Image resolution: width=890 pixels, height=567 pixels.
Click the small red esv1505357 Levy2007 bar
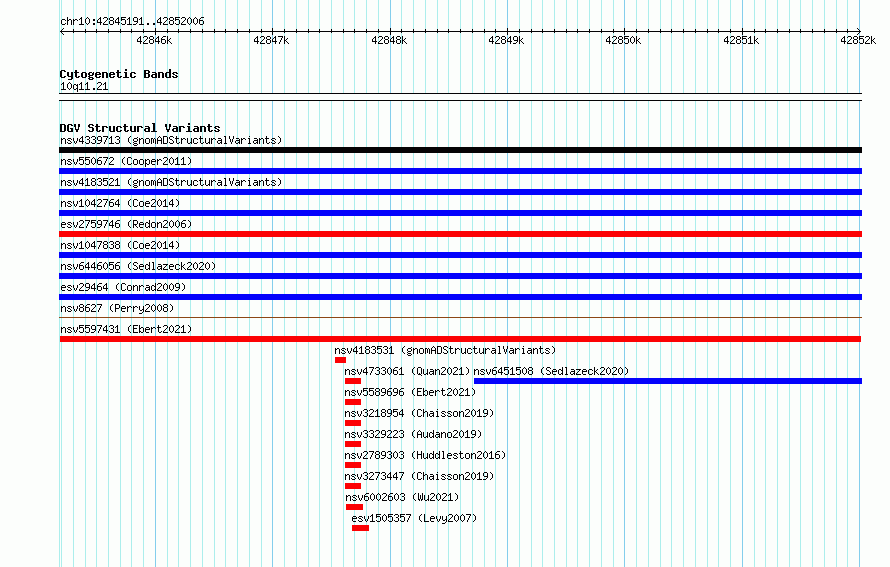(360, 528)
